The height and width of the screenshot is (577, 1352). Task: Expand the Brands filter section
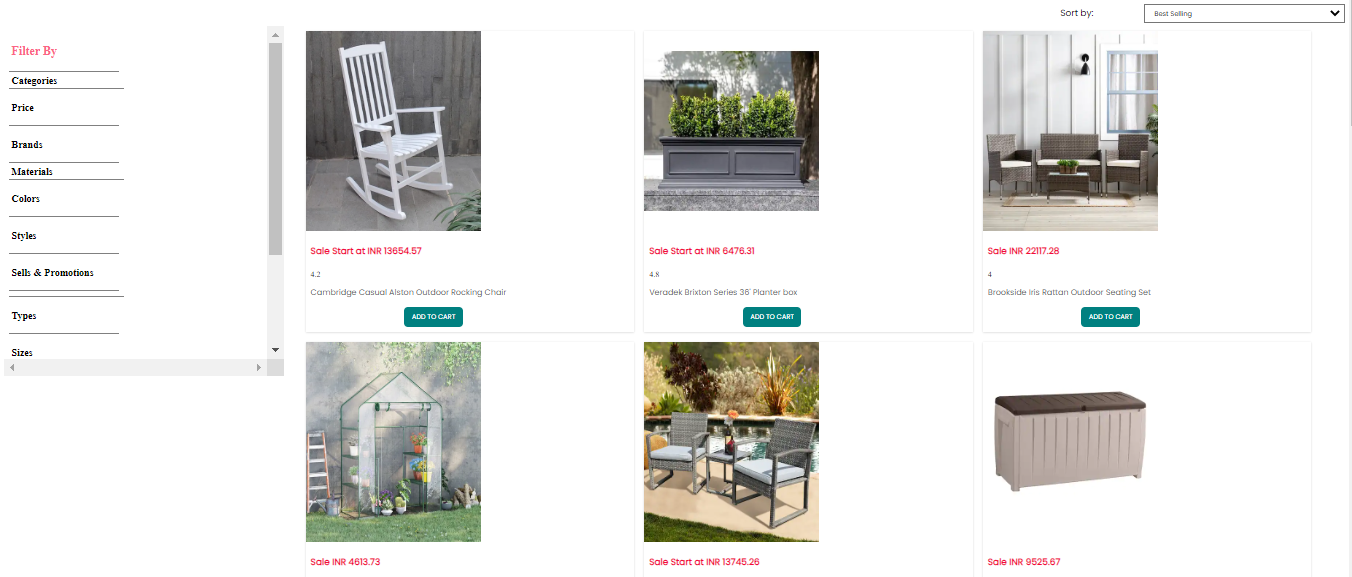[x=27, y=145]
